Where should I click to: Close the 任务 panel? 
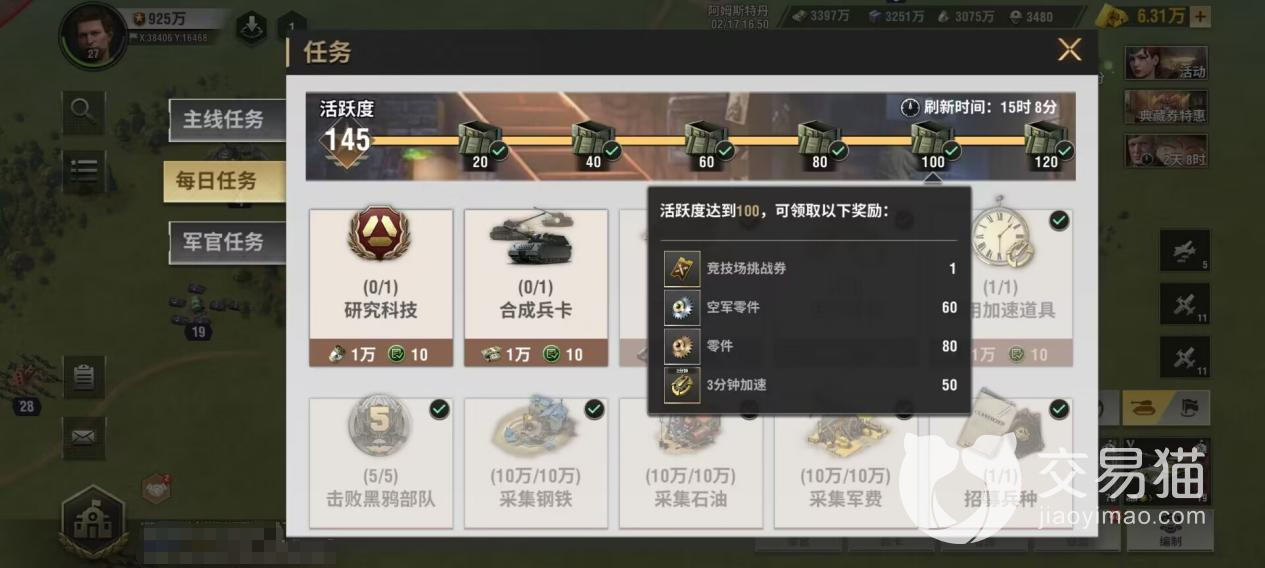pyautogui.click(x=1070, y=49)
